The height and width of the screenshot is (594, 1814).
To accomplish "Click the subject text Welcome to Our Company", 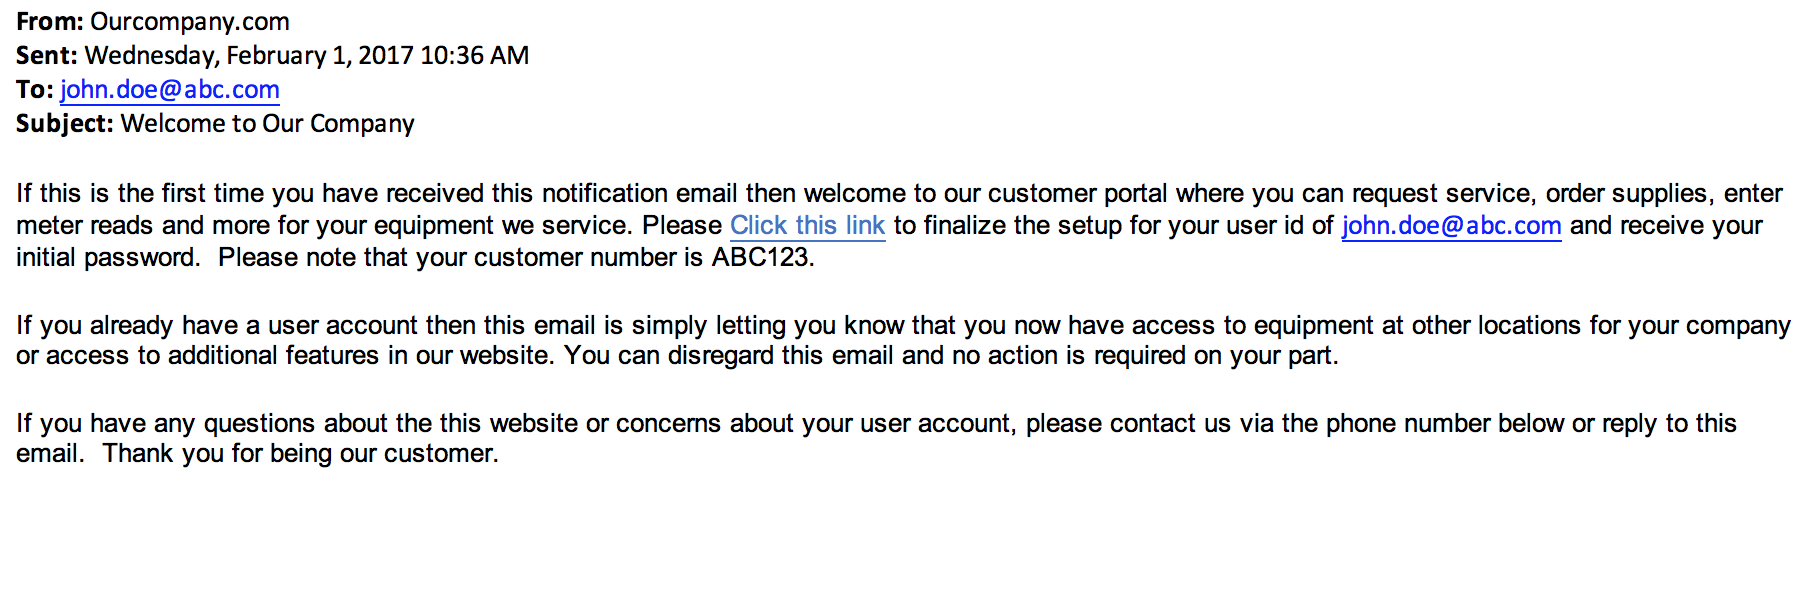I will [x=268, y=123].
